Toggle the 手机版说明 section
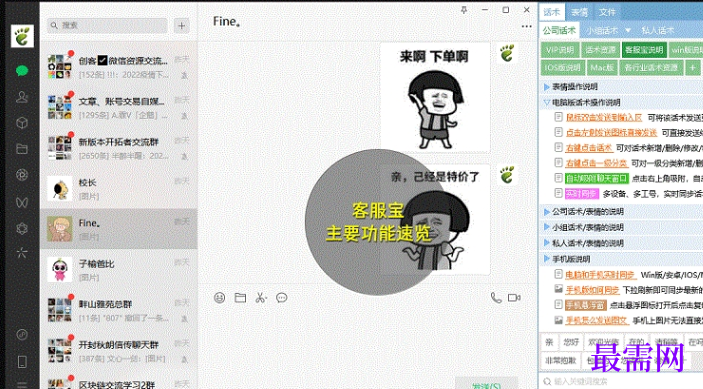Viewport: 703px width, 389px height. click(x=547, y=259)
